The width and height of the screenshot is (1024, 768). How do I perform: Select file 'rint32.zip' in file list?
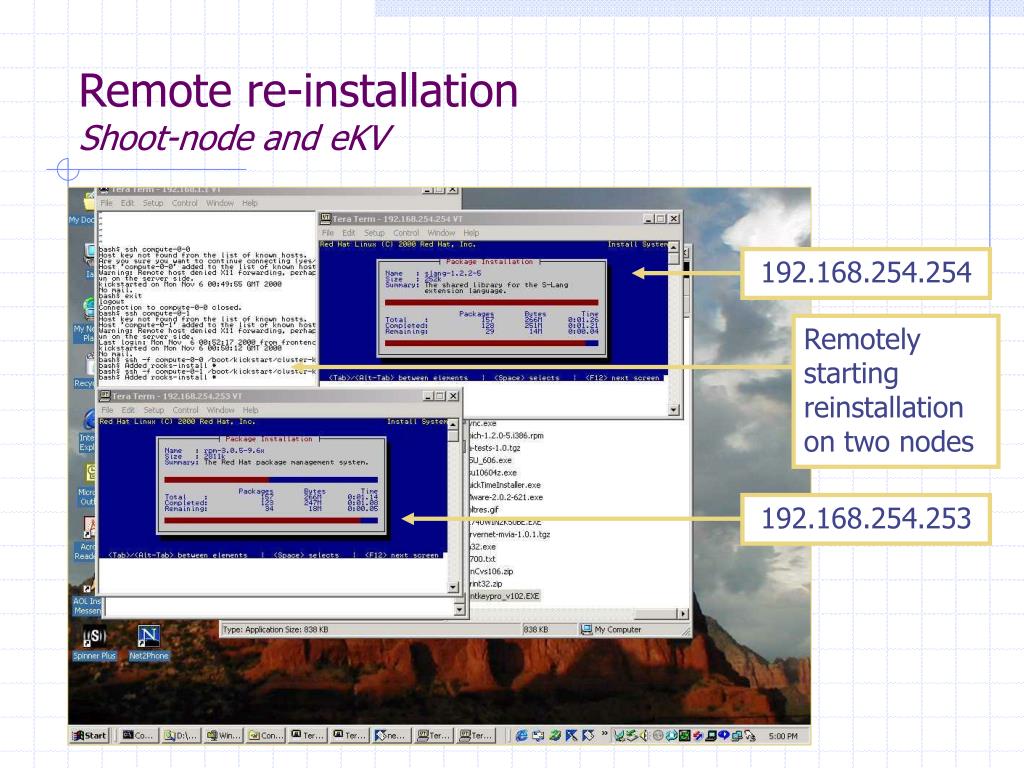486,584
